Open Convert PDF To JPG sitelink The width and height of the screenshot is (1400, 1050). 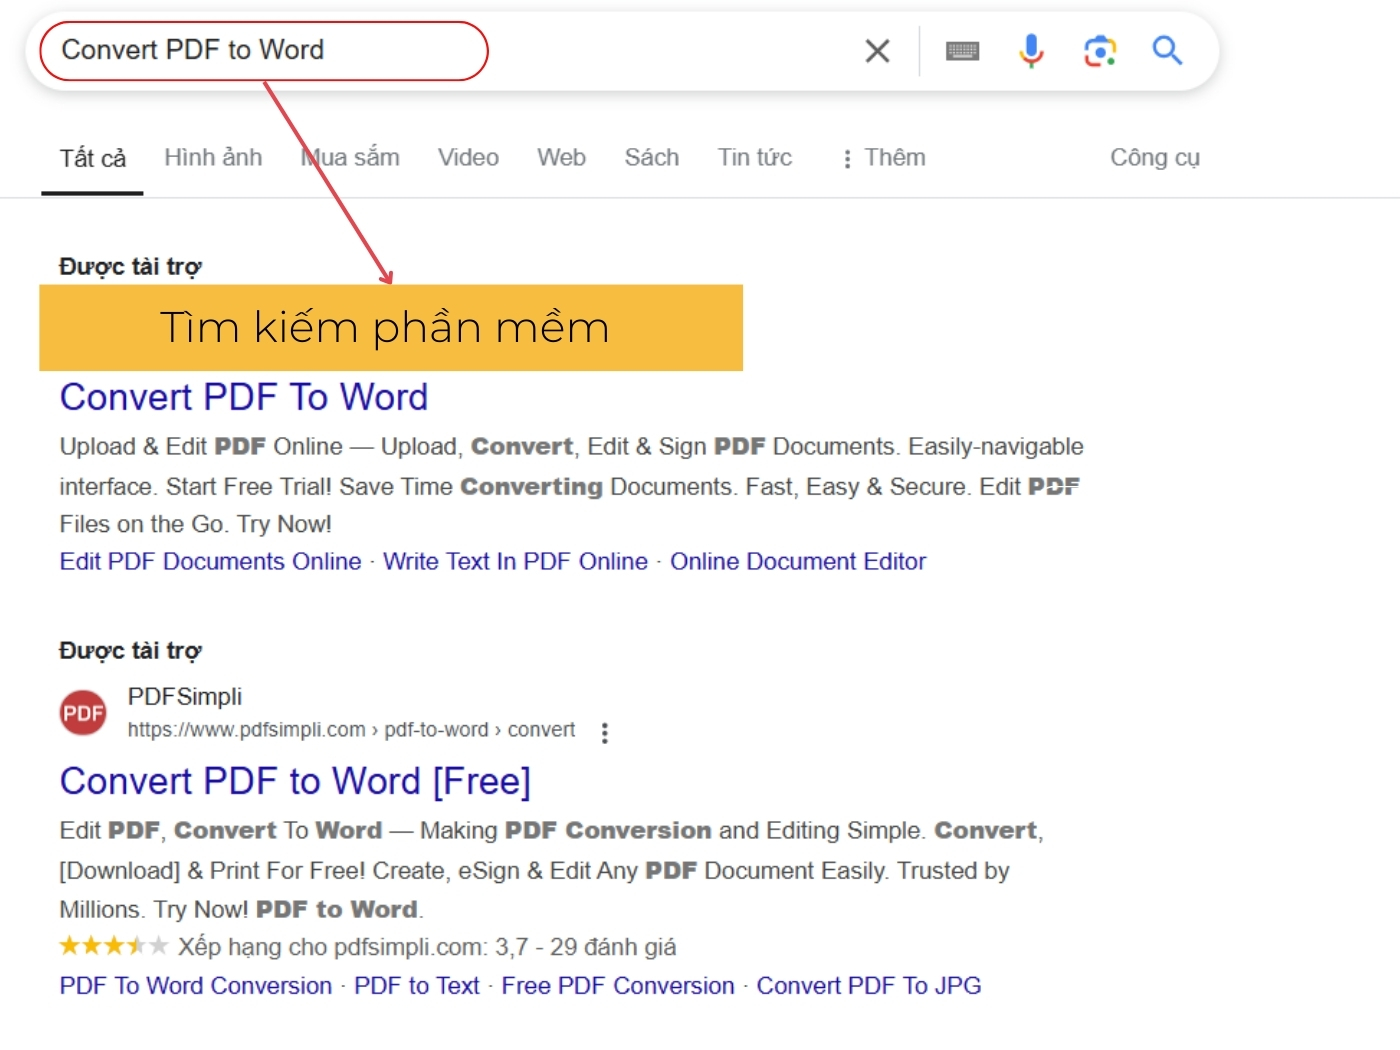coord(869,986)
